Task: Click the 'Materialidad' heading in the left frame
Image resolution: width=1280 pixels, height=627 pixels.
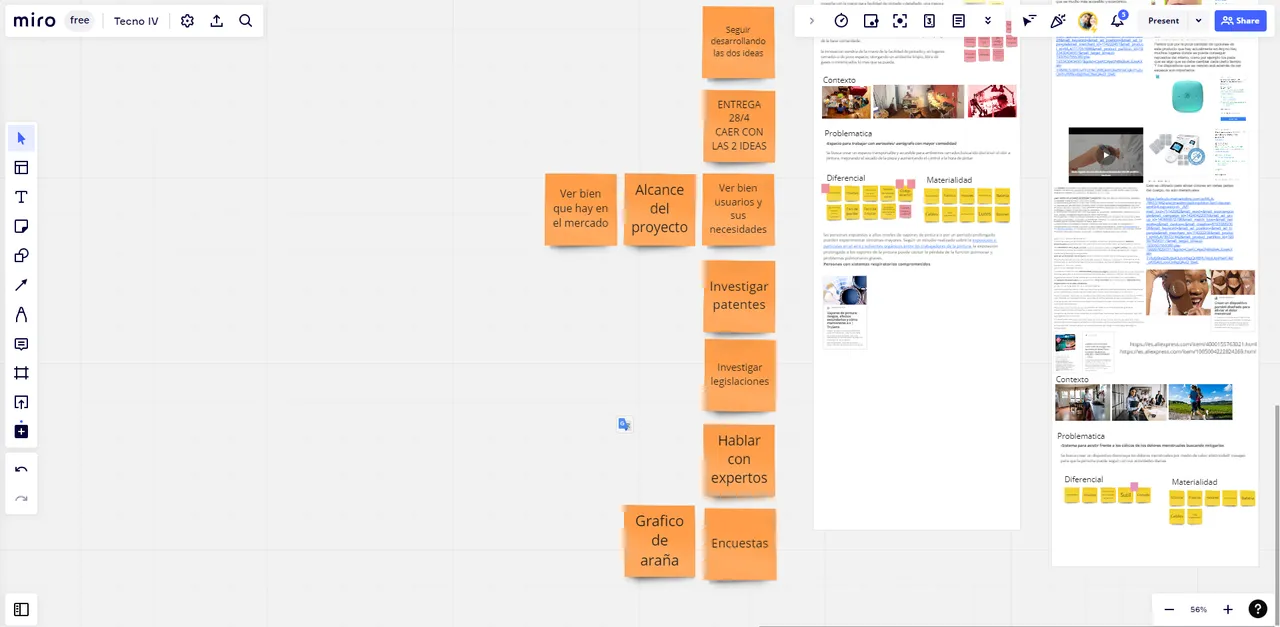Action: pyautogui.click(x=949, y=180)
